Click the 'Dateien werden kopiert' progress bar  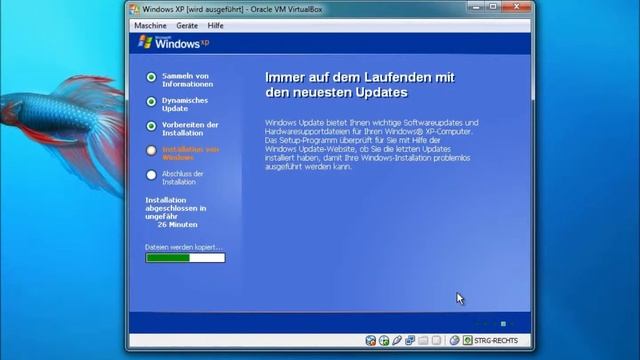coord(185,258)
